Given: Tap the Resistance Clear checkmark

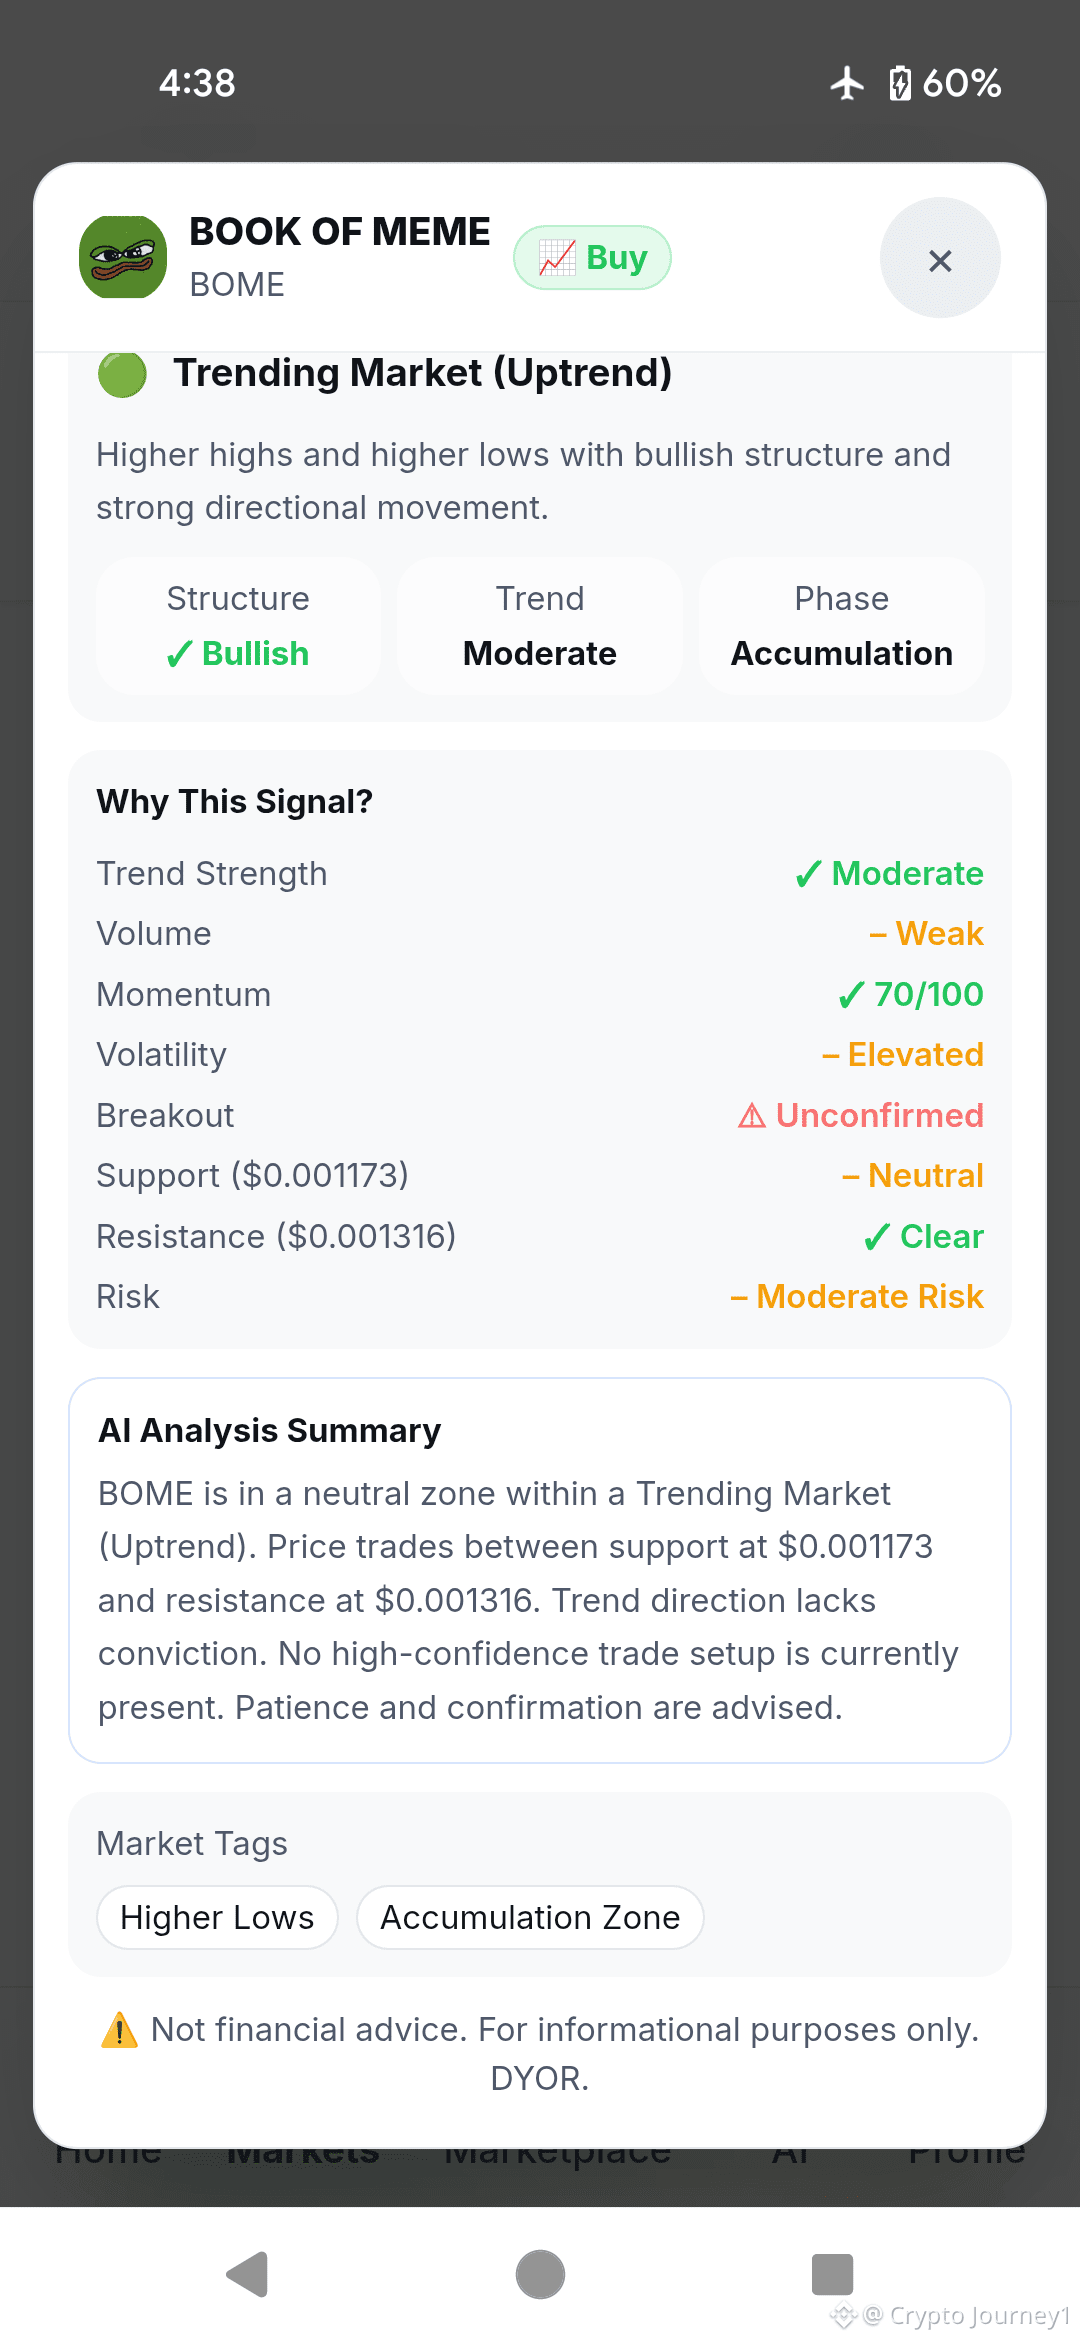Looking at the screenshot, I should point(876,1237).
